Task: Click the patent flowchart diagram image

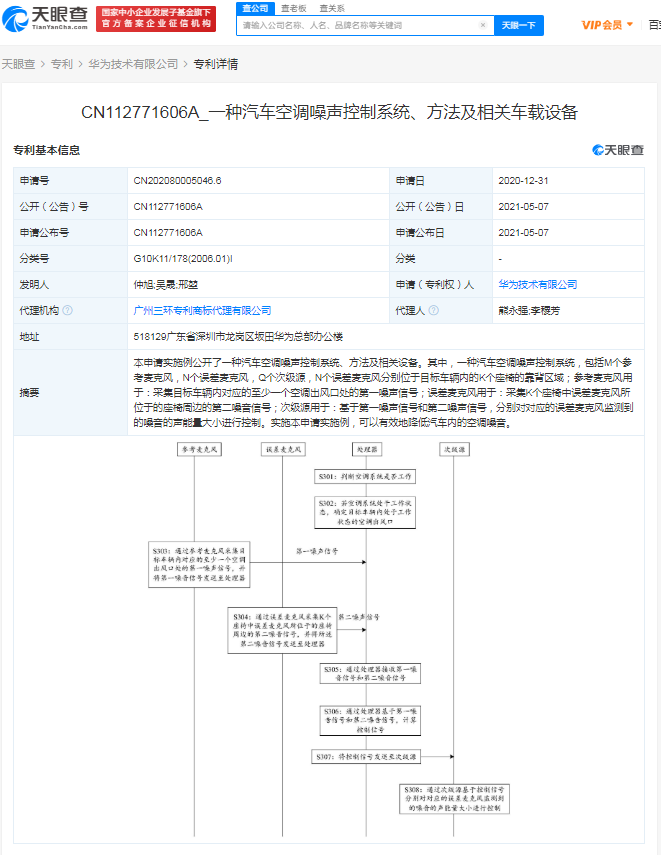Action: 329,639
